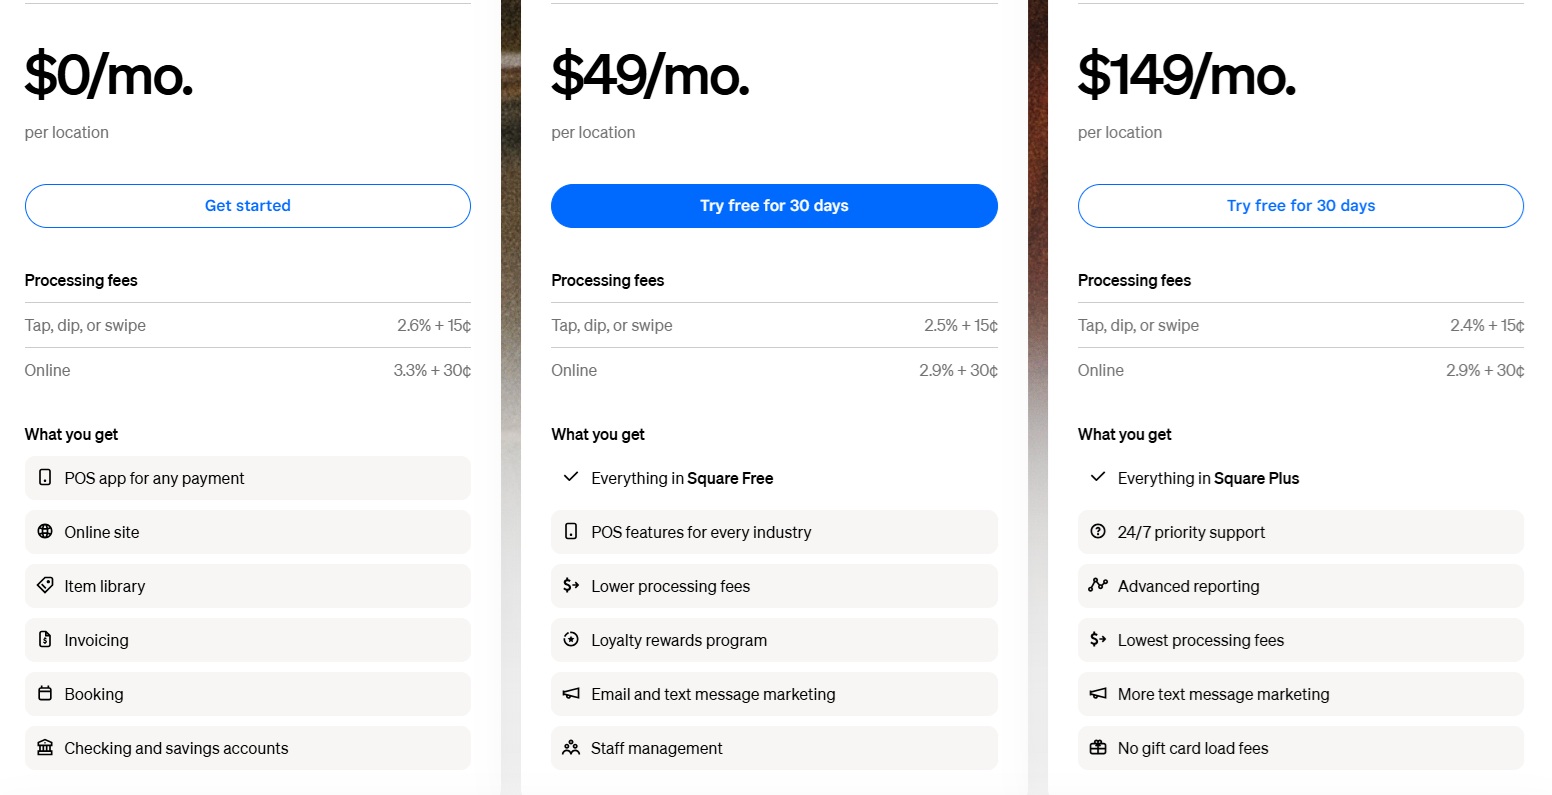
Task: Click the Get started button
Action: click(247, 206)
